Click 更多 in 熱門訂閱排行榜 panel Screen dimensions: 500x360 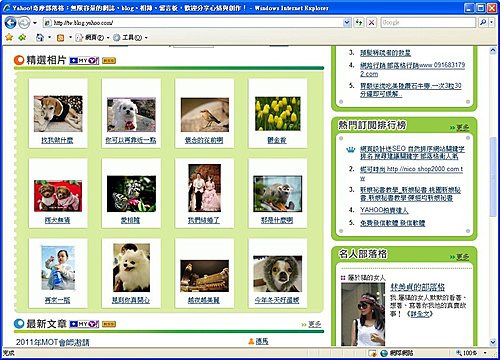pos(462,128)
